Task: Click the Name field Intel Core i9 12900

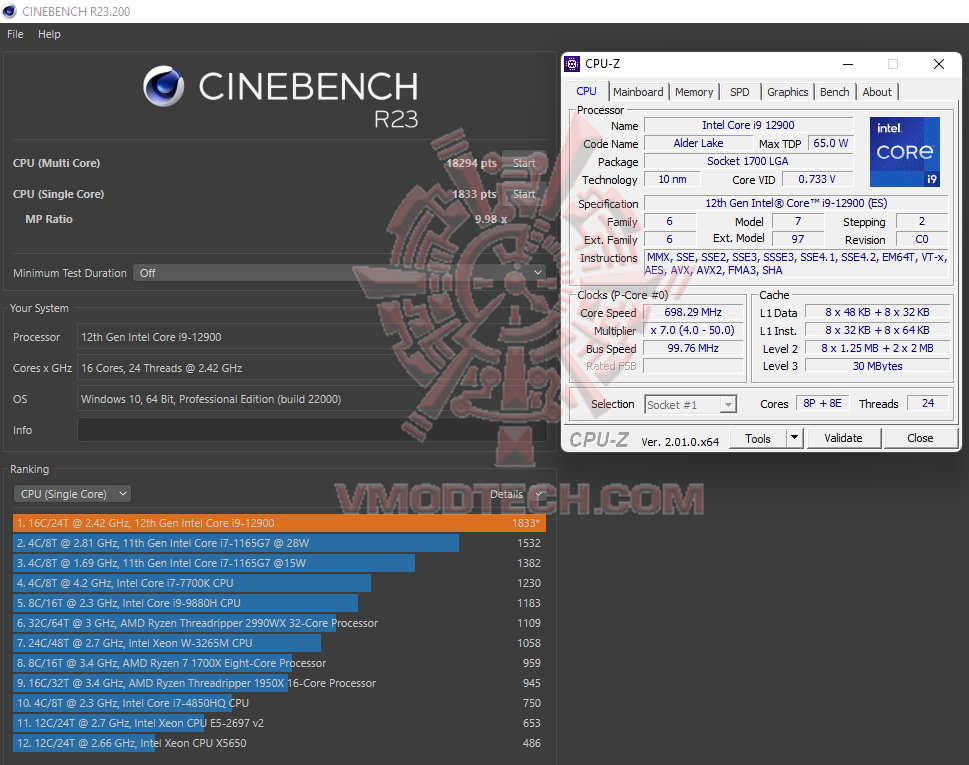Action: [x=748, y=125]
